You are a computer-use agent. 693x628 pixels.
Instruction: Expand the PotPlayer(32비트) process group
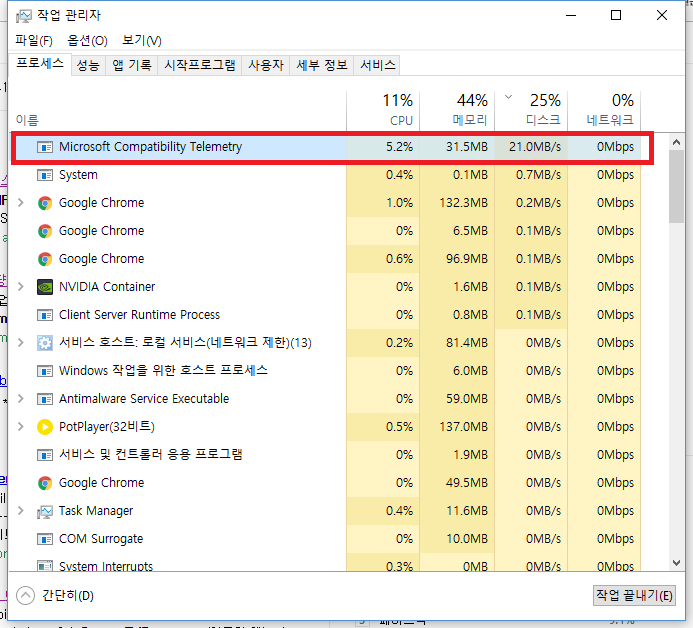click(20, 426)
